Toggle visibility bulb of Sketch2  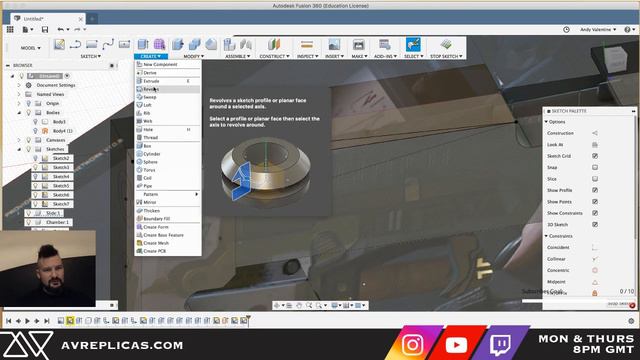pyautogui.click(x=36, y=158)
